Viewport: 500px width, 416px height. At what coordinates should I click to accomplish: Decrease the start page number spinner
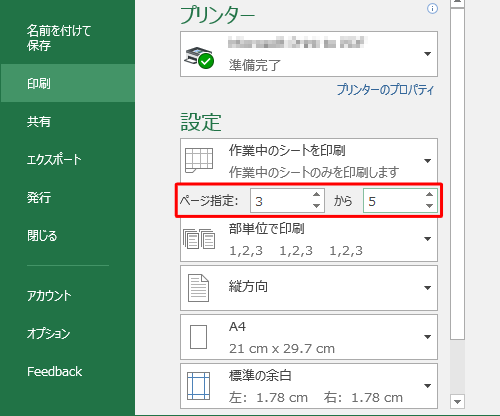pos(317,206)
